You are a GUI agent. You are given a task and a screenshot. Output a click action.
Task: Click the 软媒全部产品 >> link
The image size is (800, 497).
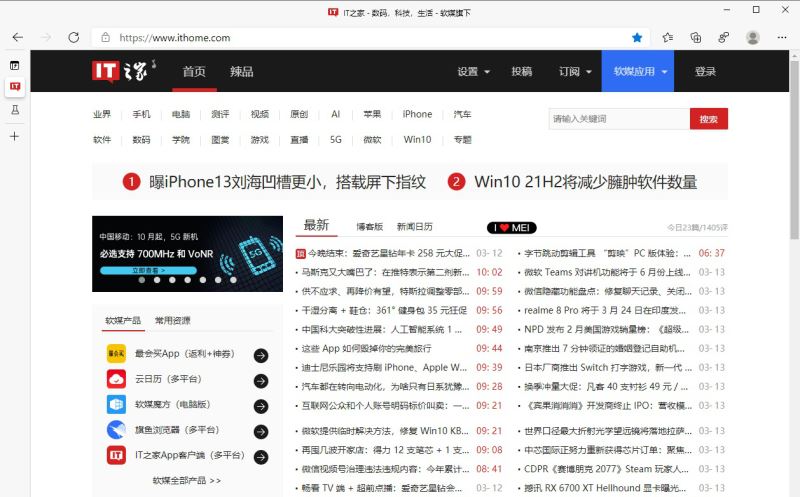187,481
